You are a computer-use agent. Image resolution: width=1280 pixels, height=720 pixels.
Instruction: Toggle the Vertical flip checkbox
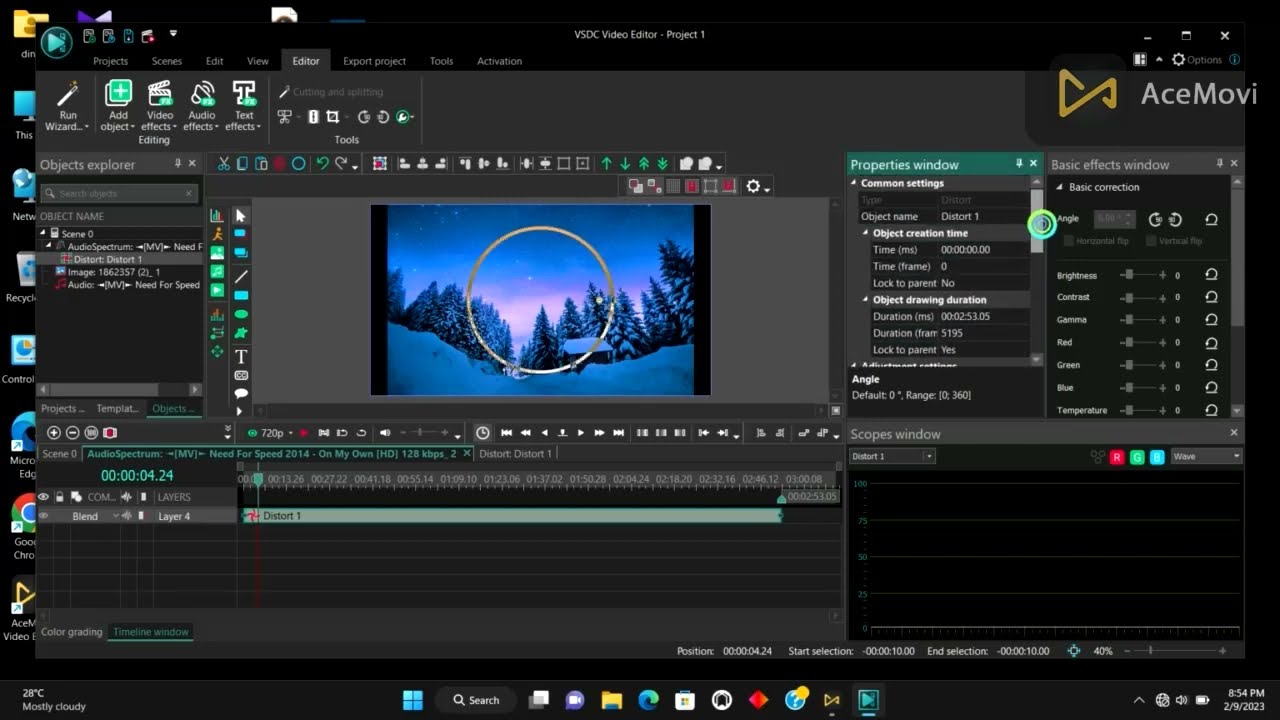[x=1151, y=241]
